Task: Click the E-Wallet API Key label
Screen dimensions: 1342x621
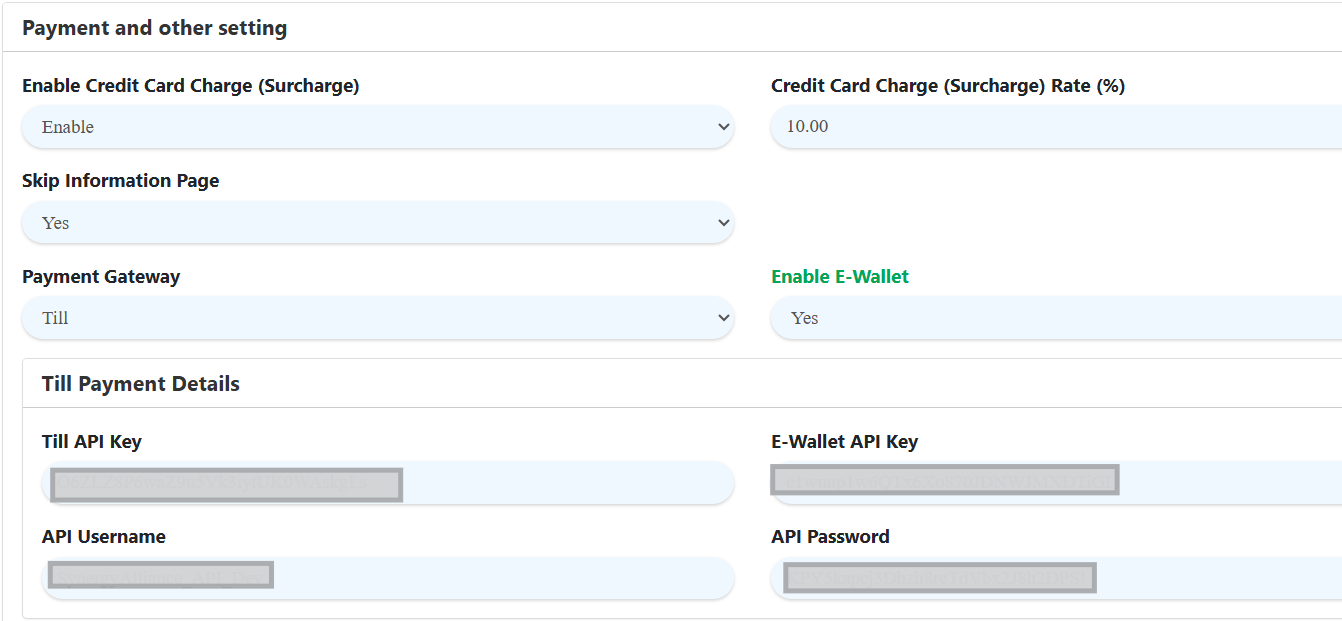Action: click(x=844, y=442)
